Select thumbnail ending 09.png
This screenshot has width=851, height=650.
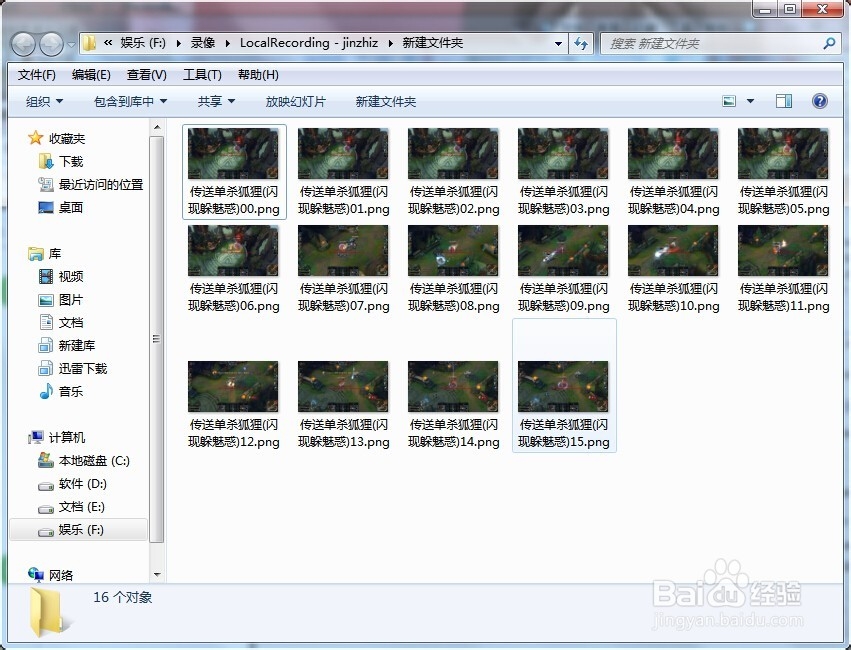pos(563,251)
